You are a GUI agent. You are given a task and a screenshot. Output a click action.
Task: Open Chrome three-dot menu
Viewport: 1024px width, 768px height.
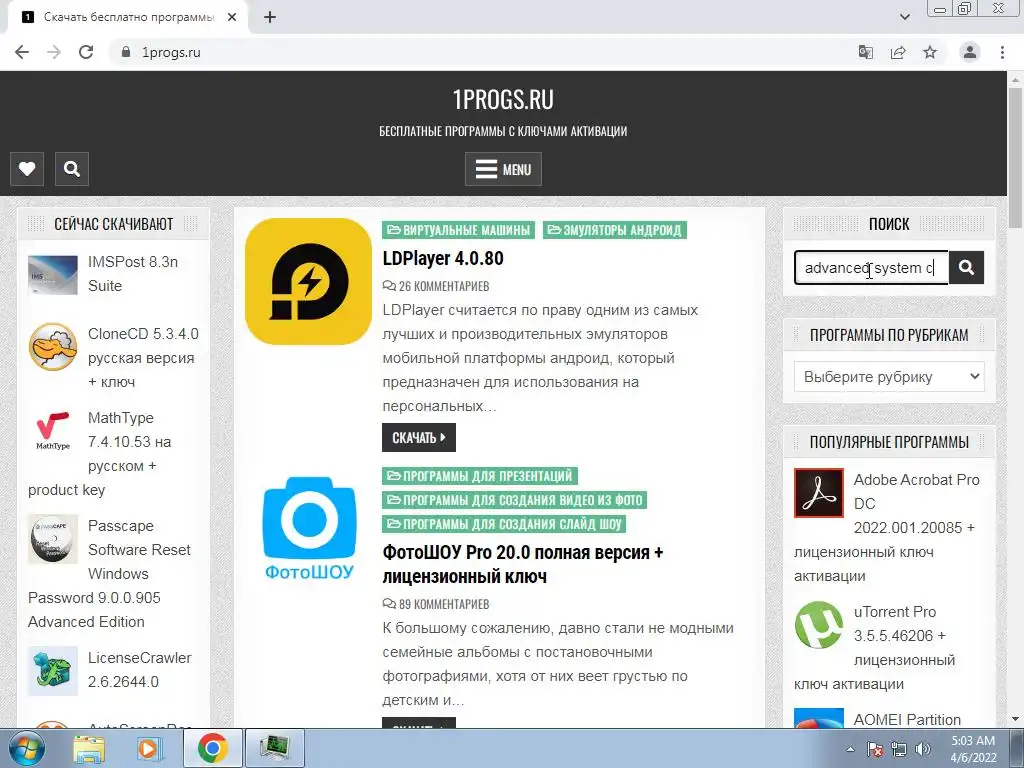pos(1002,52)
